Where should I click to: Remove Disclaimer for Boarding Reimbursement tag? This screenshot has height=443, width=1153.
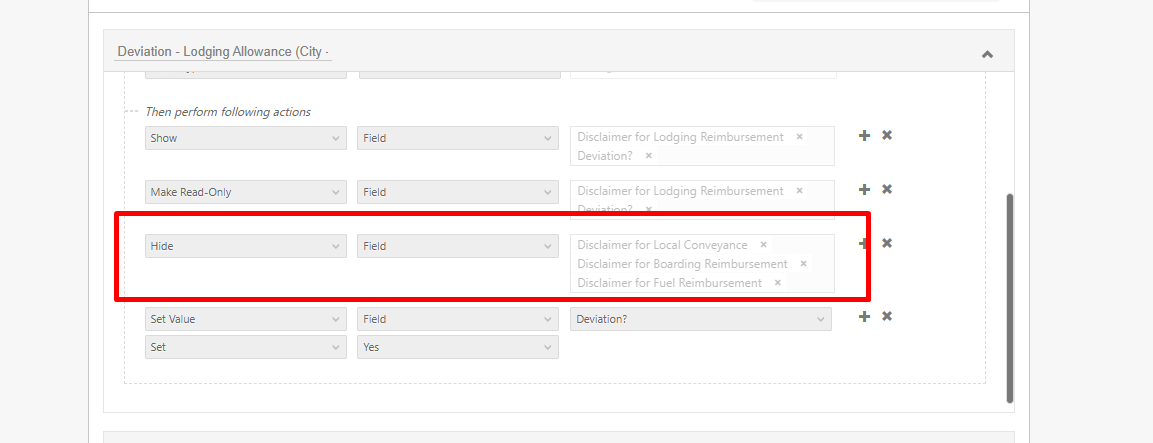click(x=803, y=264)
